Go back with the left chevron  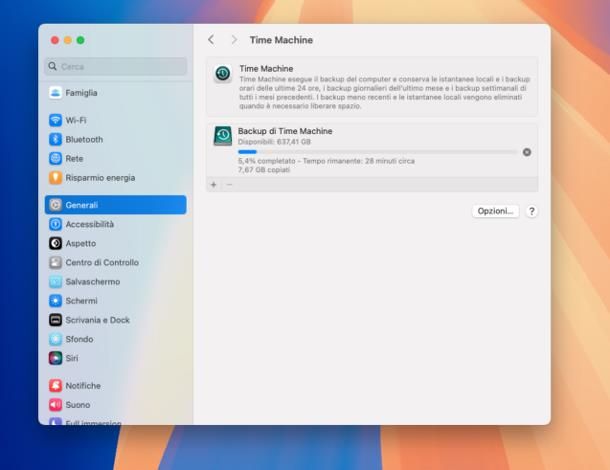coord(211,40)
